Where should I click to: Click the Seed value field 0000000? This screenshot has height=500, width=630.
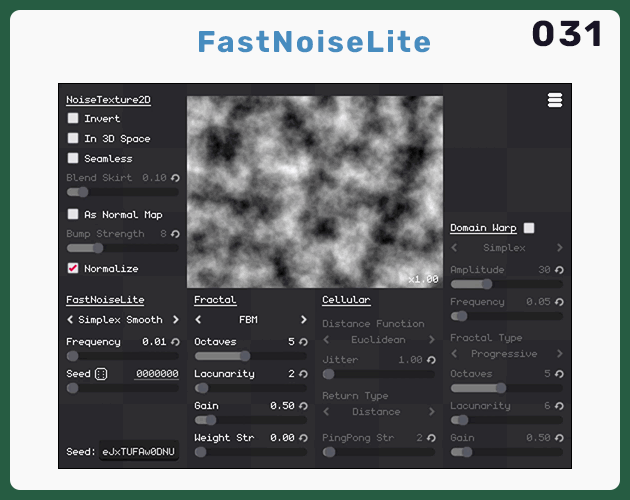pos(157,374)
